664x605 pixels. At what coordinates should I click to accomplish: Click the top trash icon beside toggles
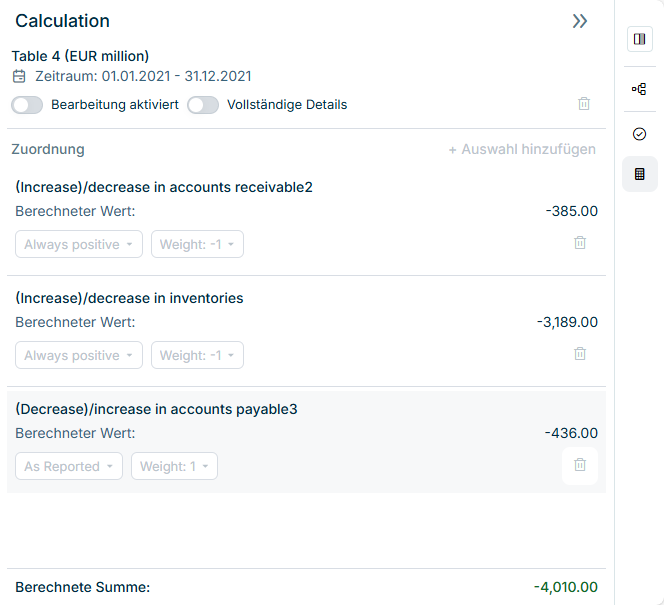584,104
